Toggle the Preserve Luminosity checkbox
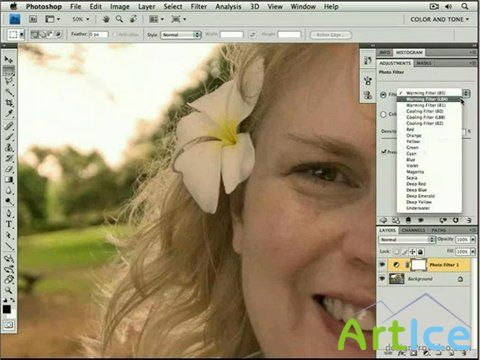The width and height of the screenshot is (480, 360). (x=383, y=152)
